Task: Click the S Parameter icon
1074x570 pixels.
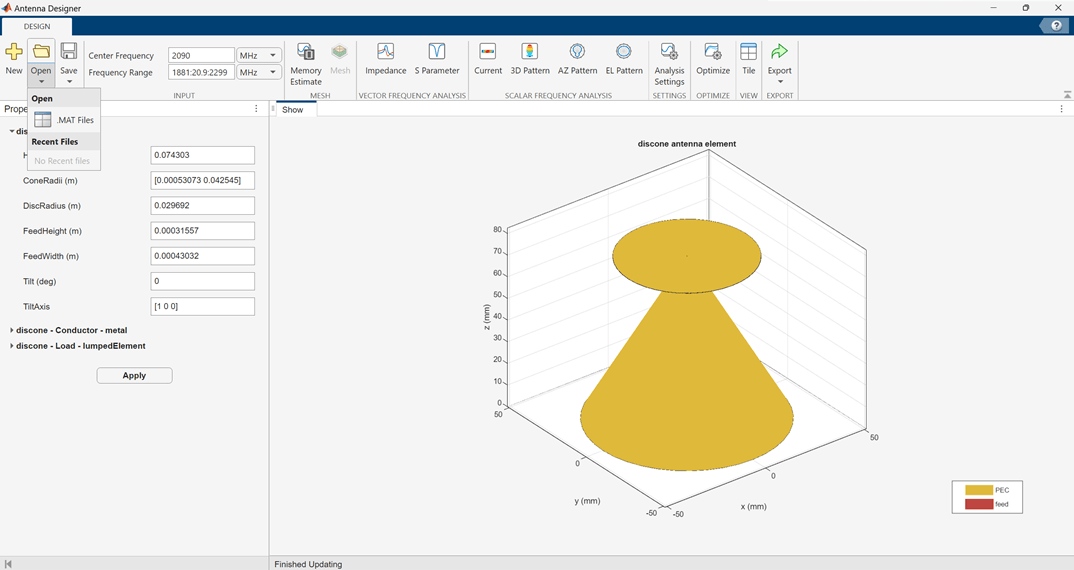Action: pos(437,58)
